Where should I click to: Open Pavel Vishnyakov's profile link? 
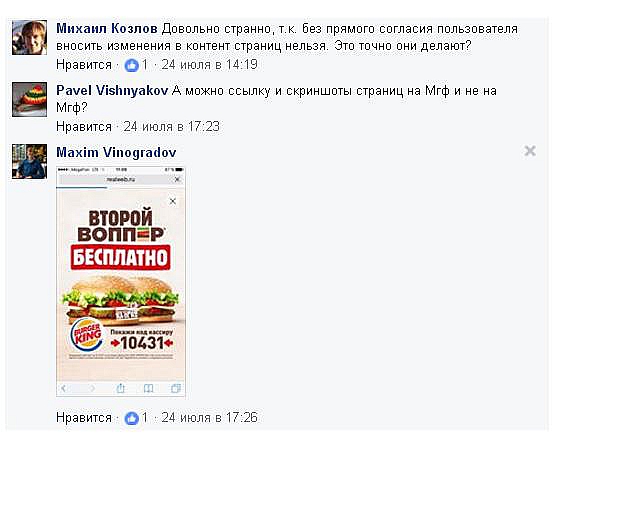tap(112, 91)
